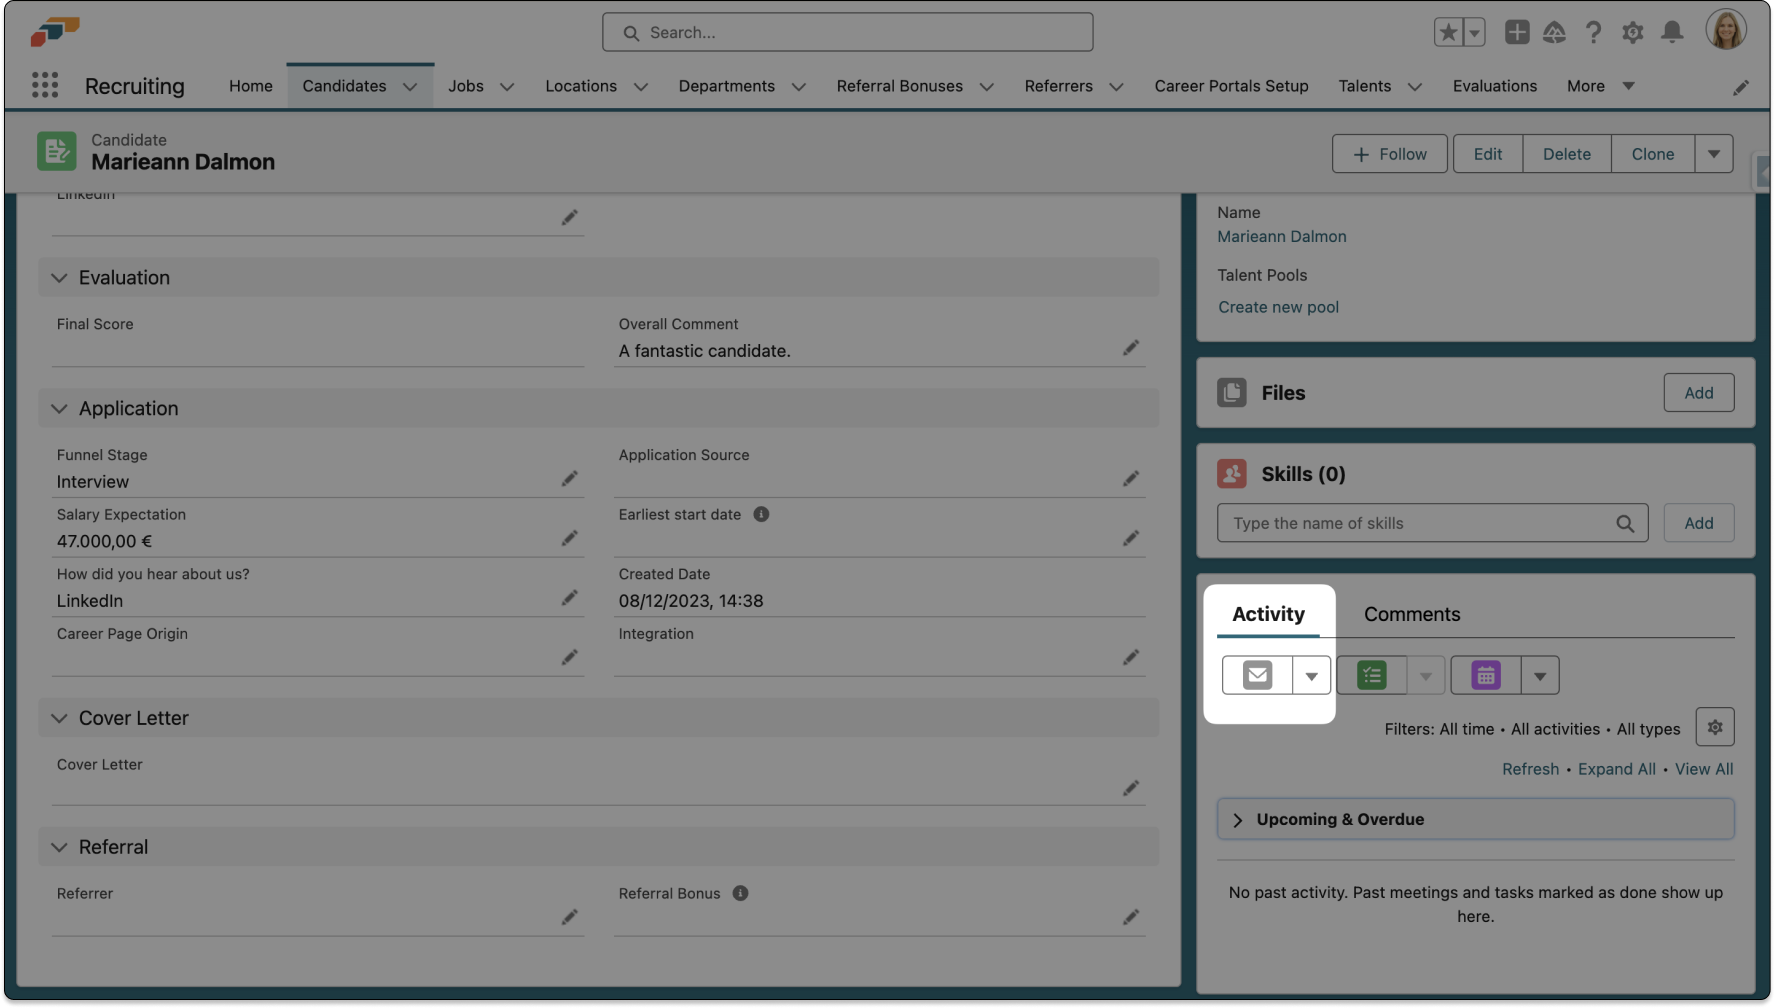Click the skills name search field
1775x1008 pixels.
(1420, 523)
